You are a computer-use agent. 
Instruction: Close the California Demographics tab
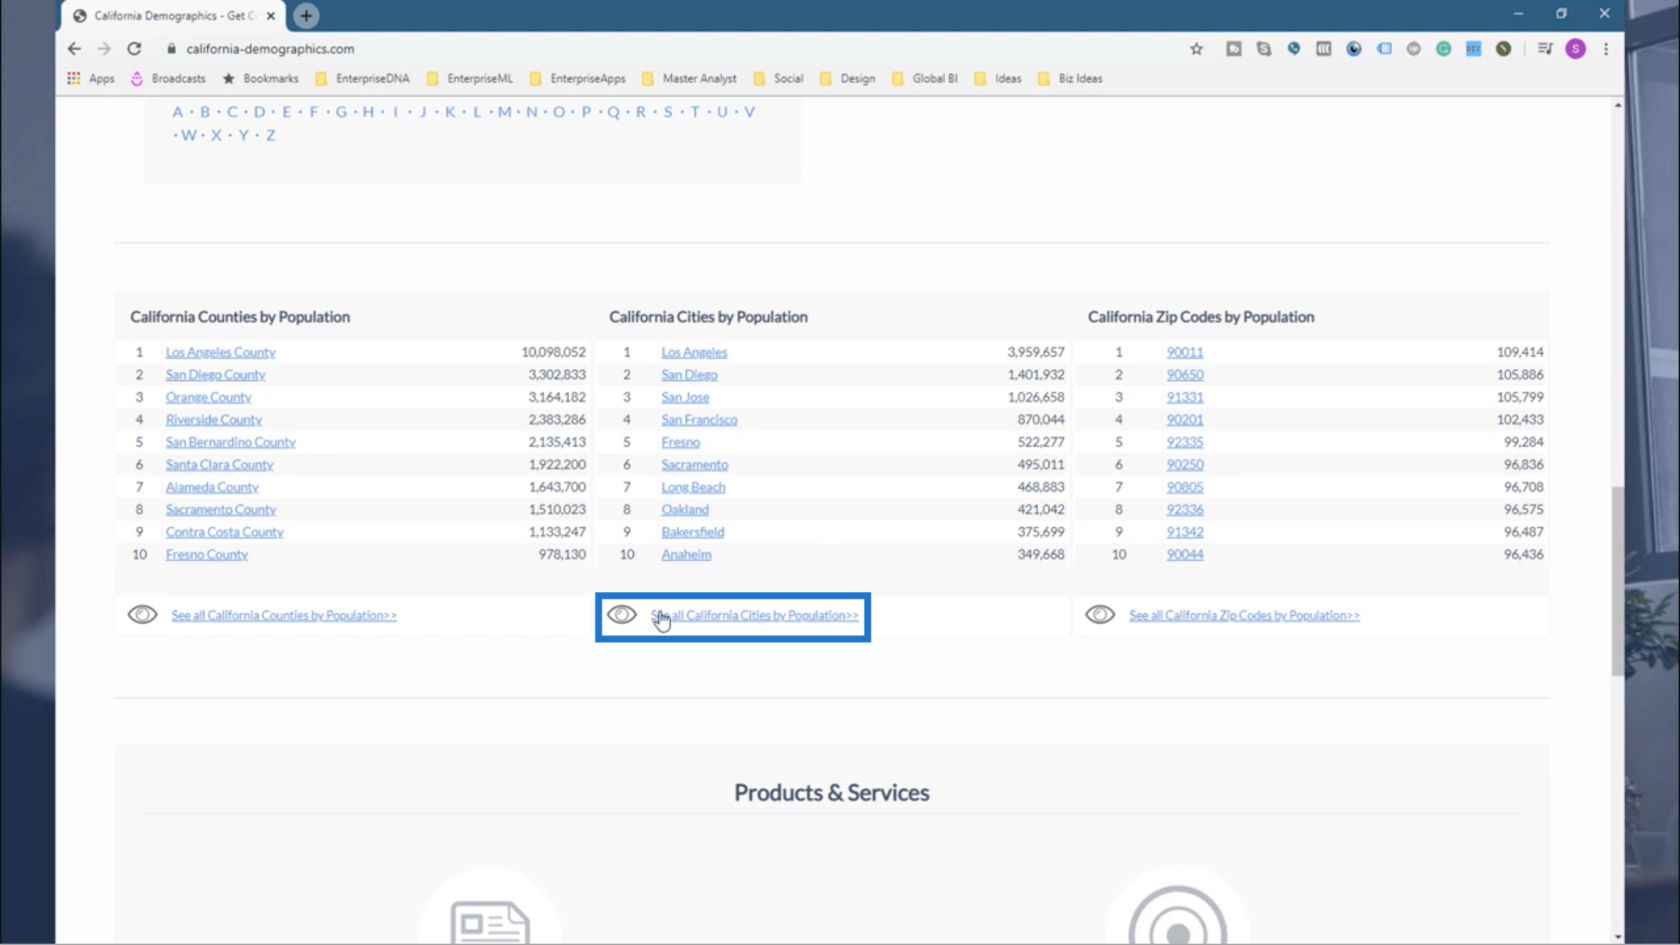click(x=271, y=15)
